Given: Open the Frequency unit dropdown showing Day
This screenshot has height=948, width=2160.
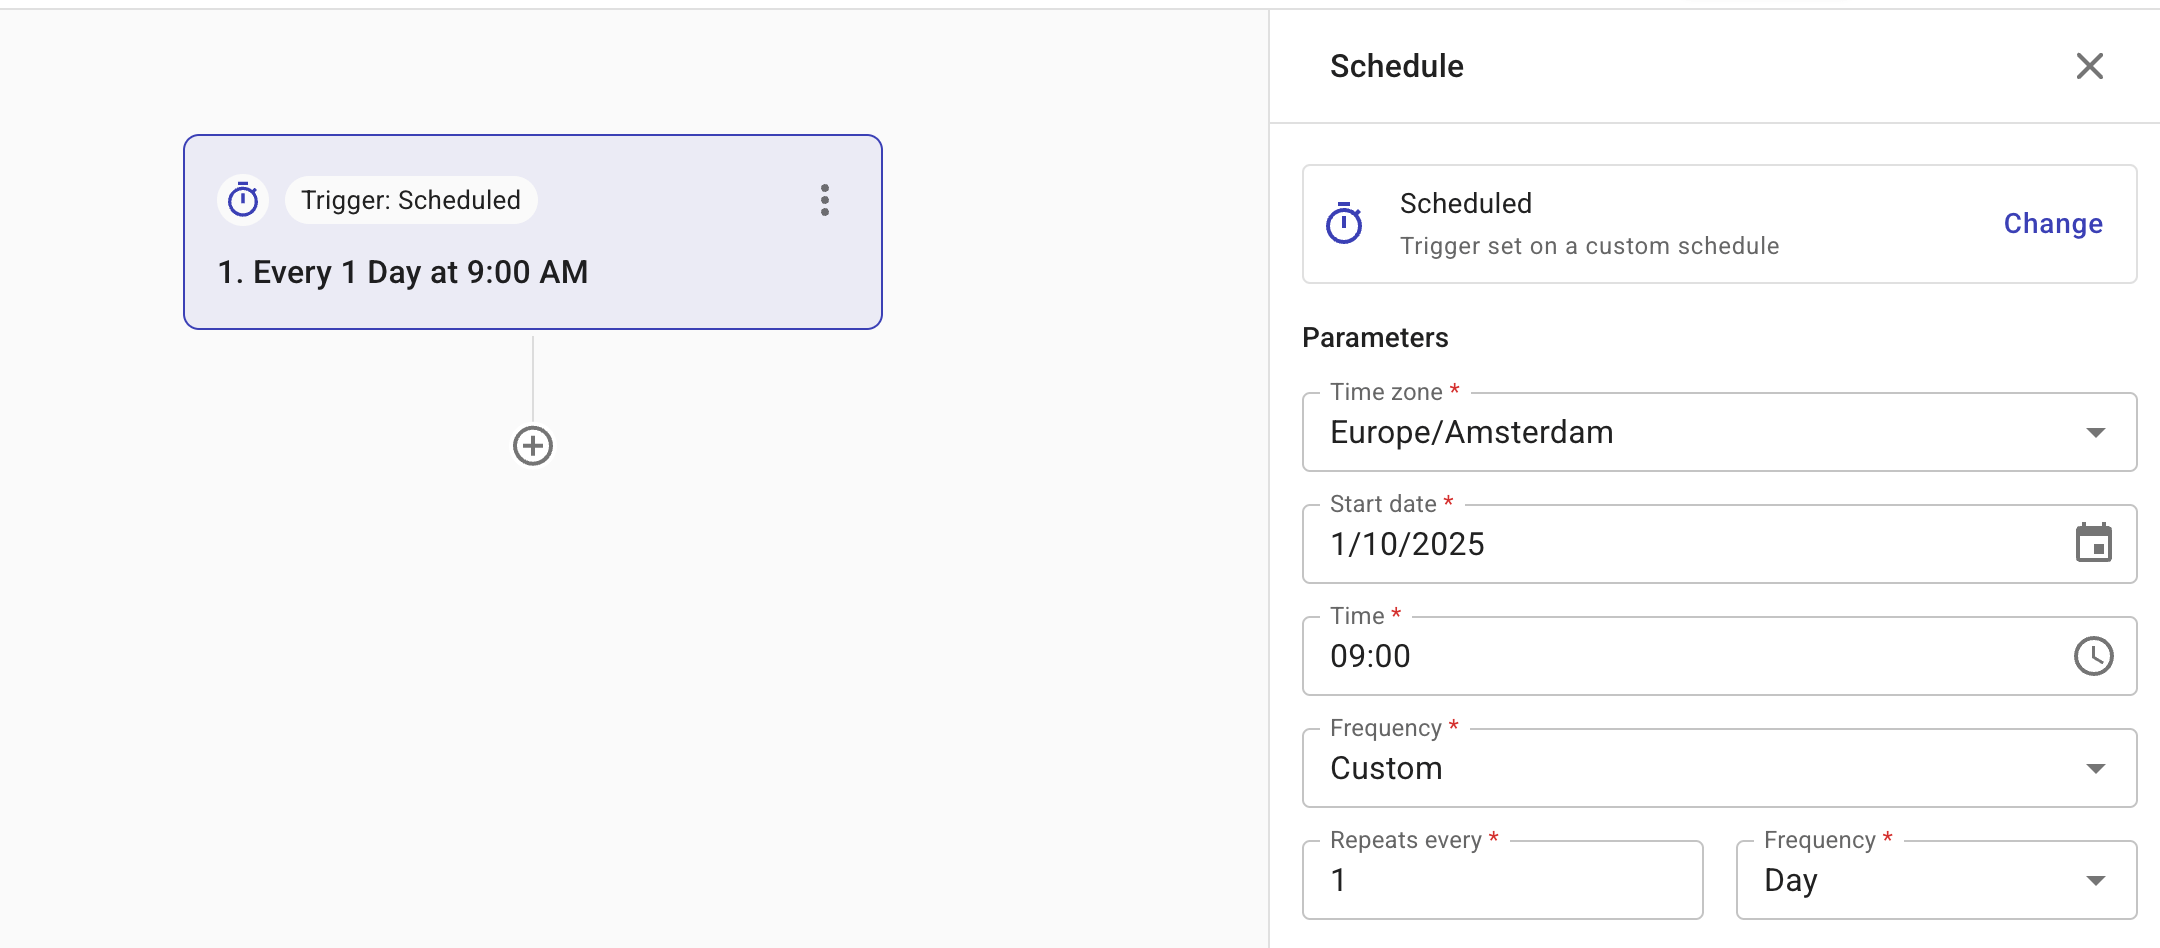Looking at the screenshot, I should [x=1920, y=880].
